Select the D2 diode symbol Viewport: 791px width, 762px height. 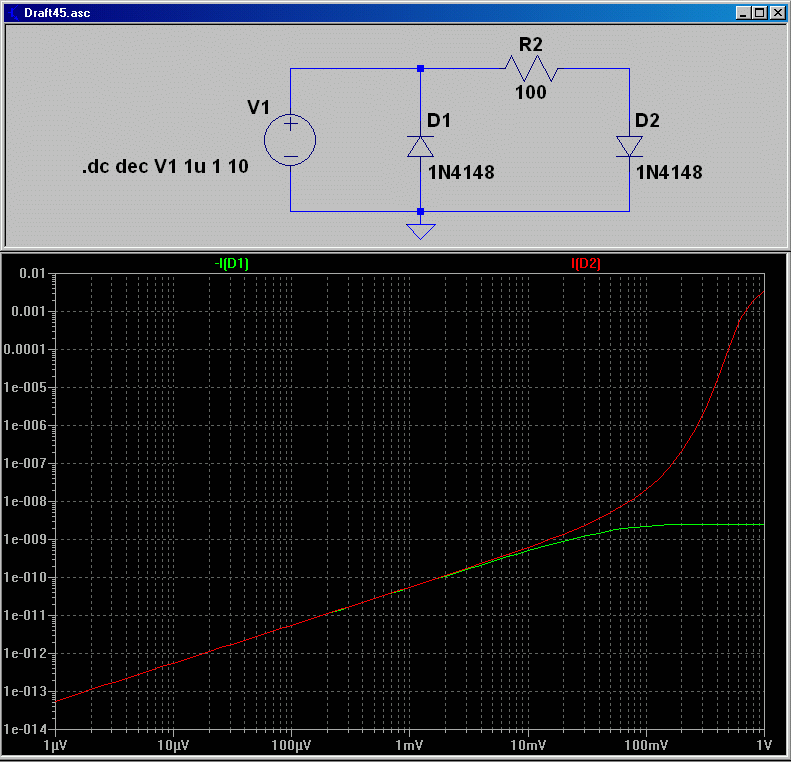(629, 146)
